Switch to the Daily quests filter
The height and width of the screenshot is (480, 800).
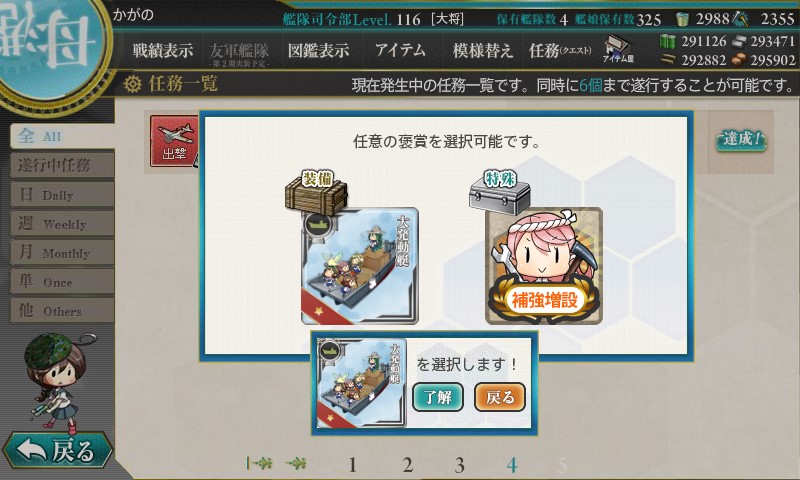pyautogui.click(x=62, y=194)
